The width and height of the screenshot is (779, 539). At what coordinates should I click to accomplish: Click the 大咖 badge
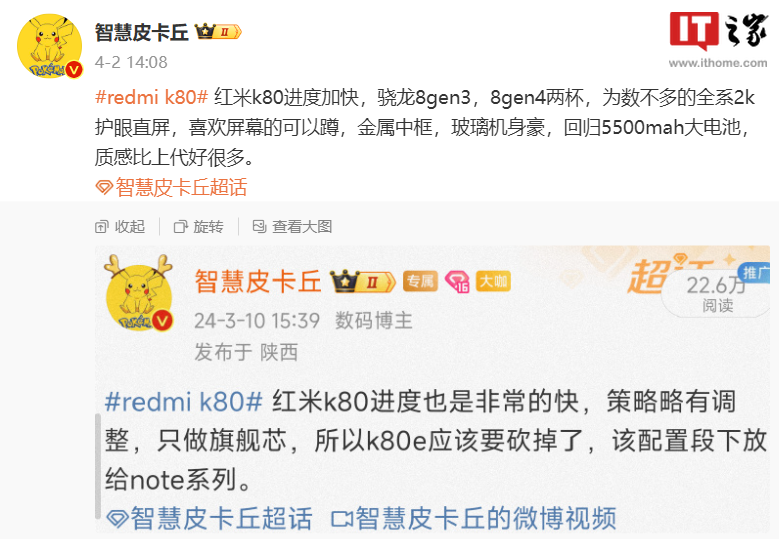(493, 282)
